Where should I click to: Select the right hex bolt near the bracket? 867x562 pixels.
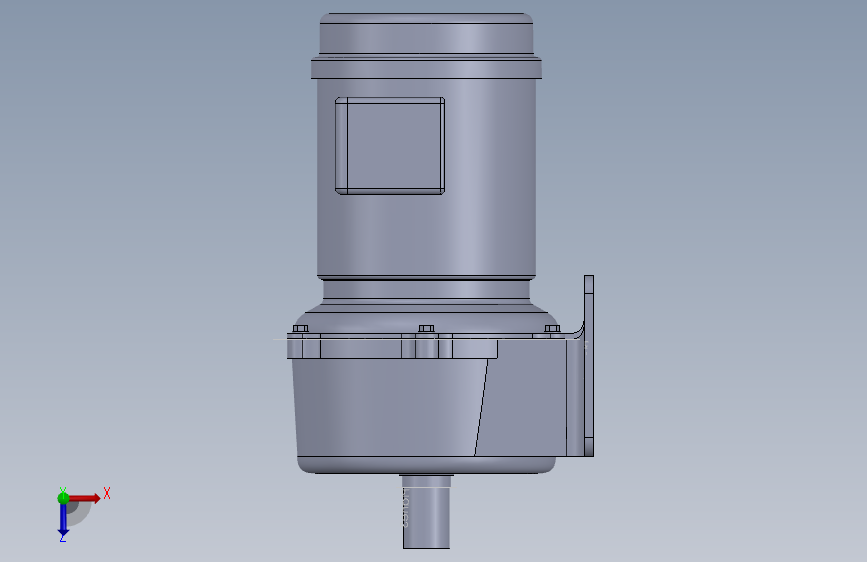(552, 329)
